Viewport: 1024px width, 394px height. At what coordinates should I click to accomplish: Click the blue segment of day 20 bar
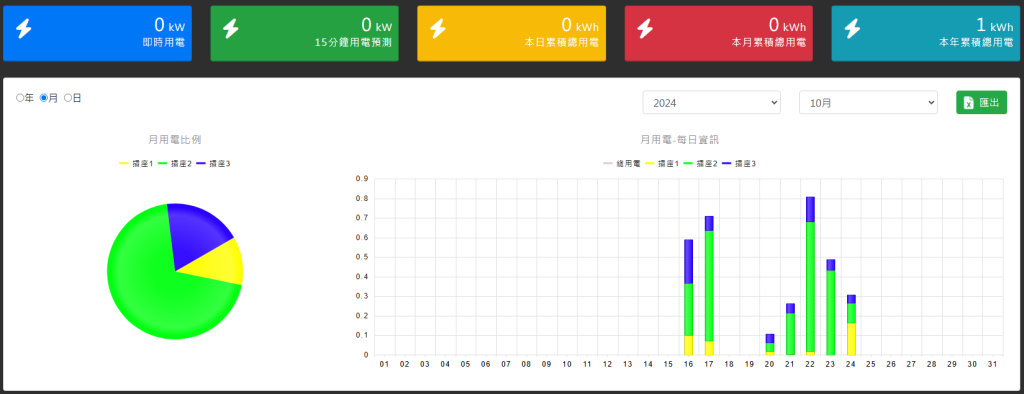click(x=770, y=338)
